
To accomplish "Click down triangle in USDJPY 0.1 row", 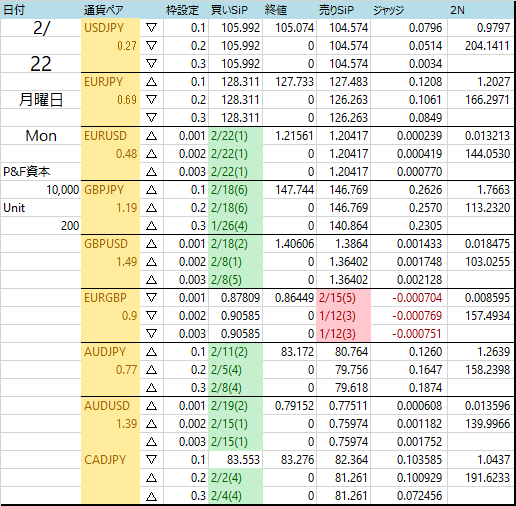I will (151, 28).
